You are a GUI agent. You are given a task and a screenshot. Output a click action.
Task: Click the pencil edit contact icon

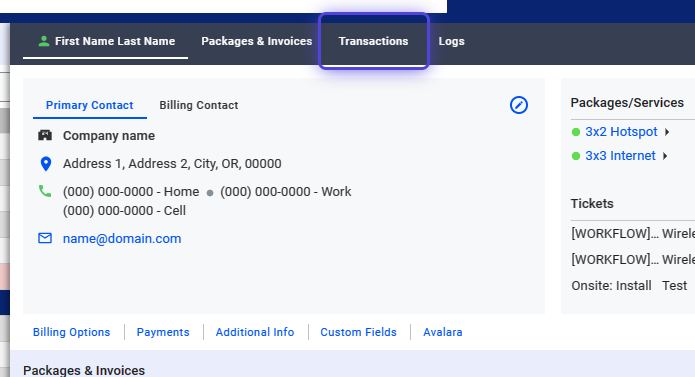[519, 105]
